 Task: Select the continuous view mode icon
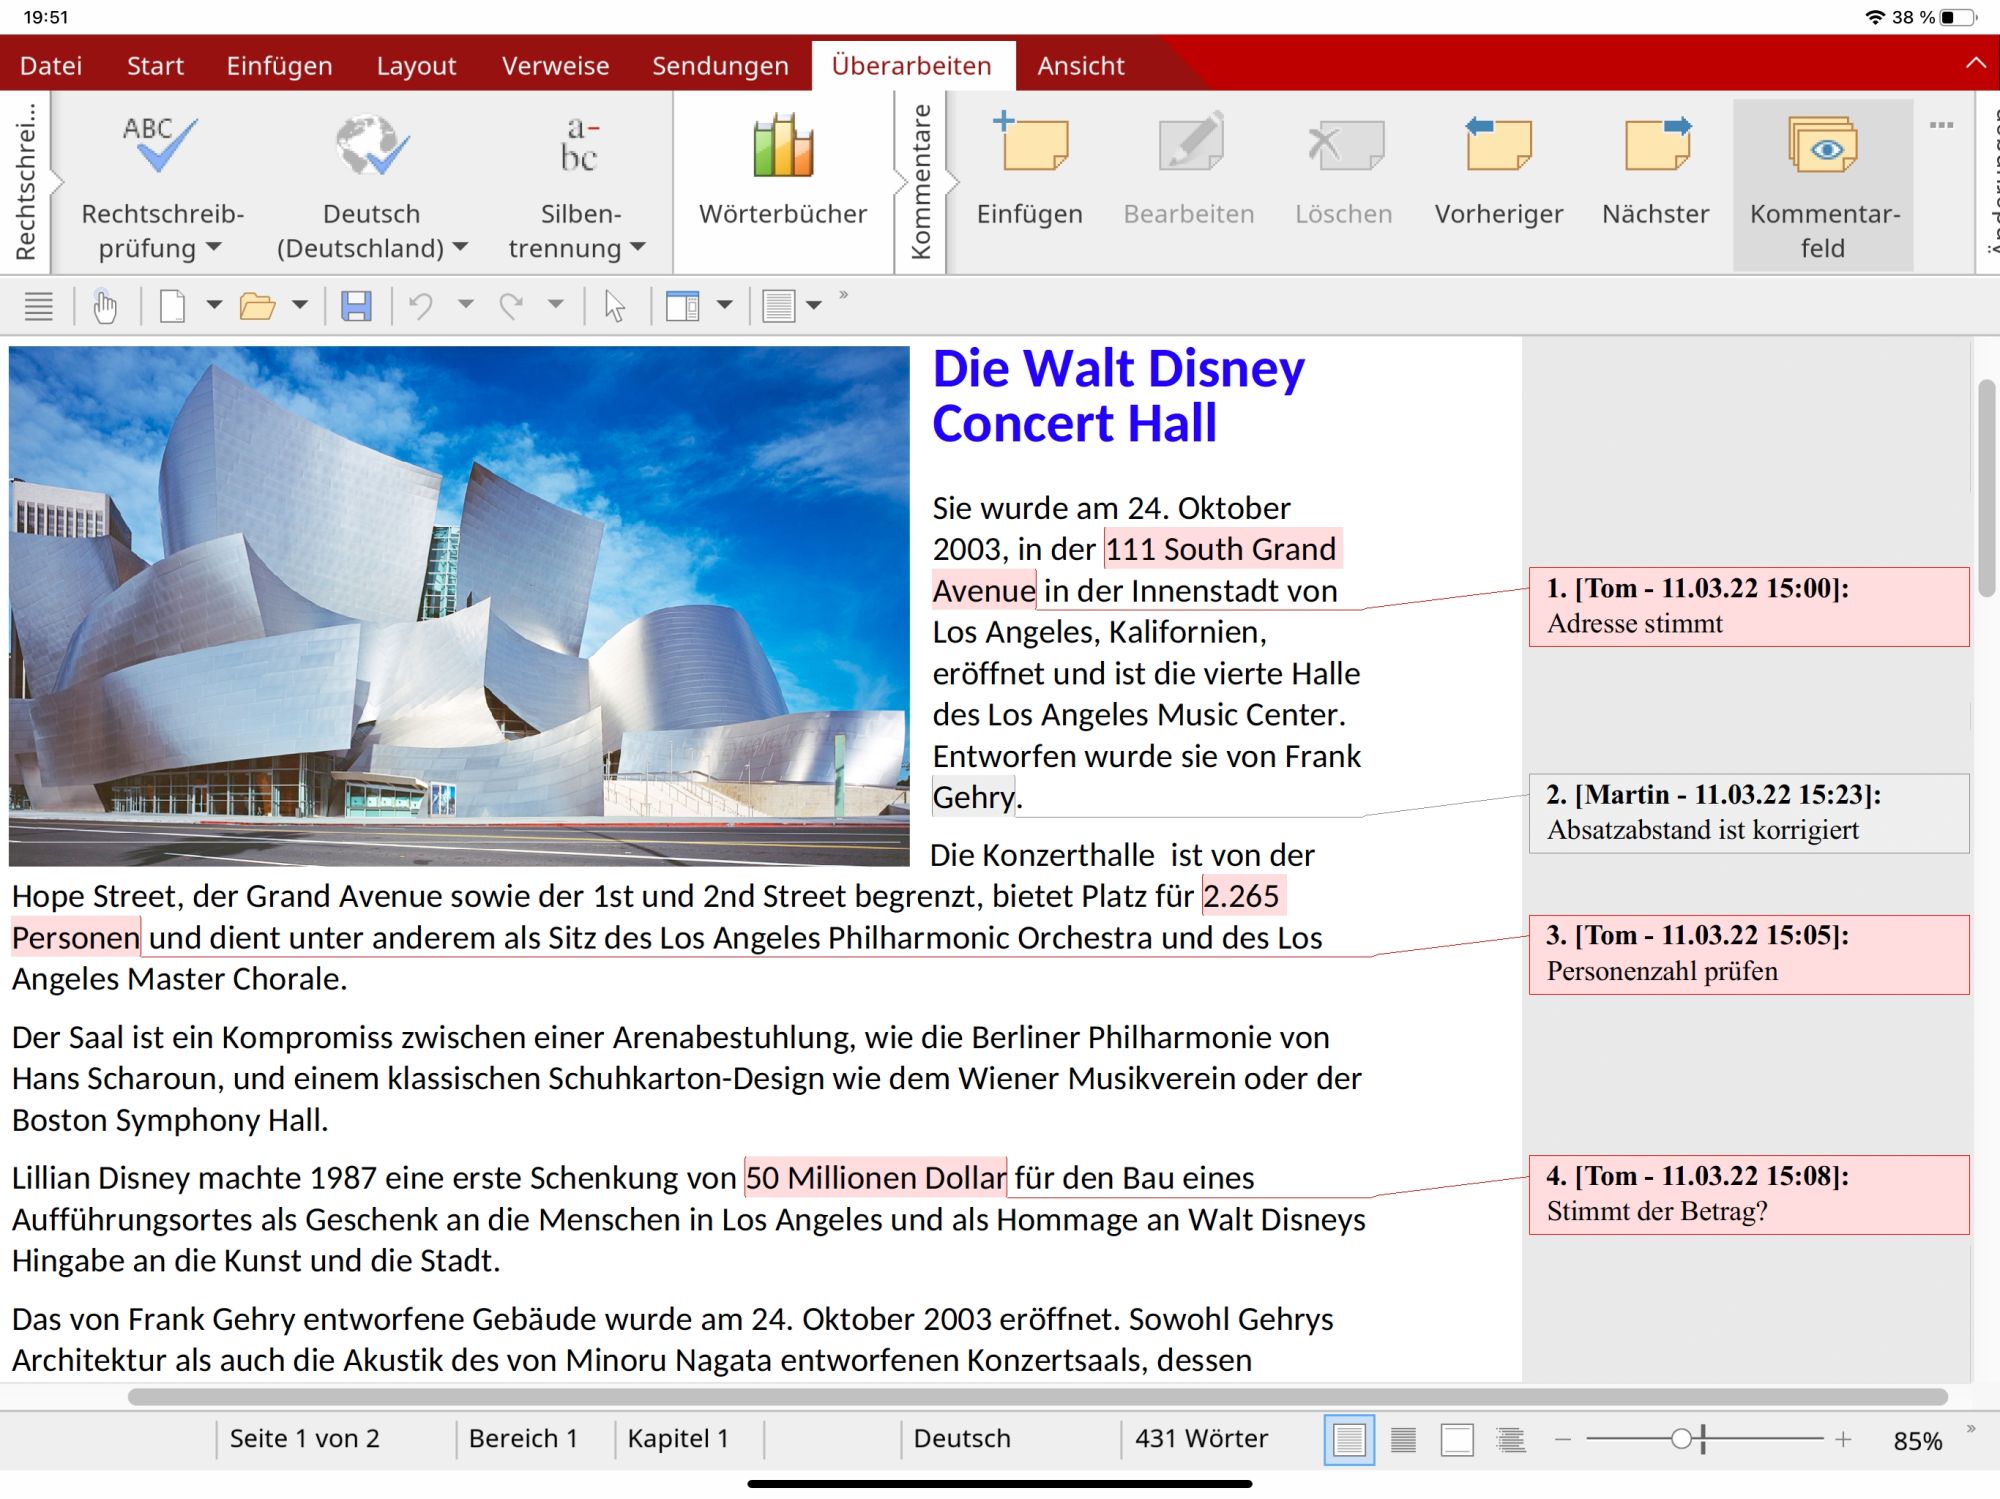(x=1403, y=1440)
